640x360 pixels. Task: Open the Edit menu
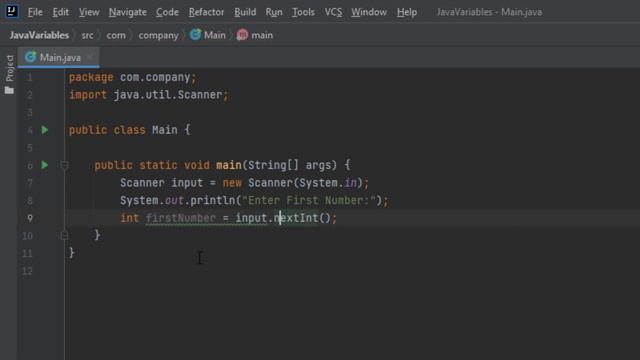60,12
